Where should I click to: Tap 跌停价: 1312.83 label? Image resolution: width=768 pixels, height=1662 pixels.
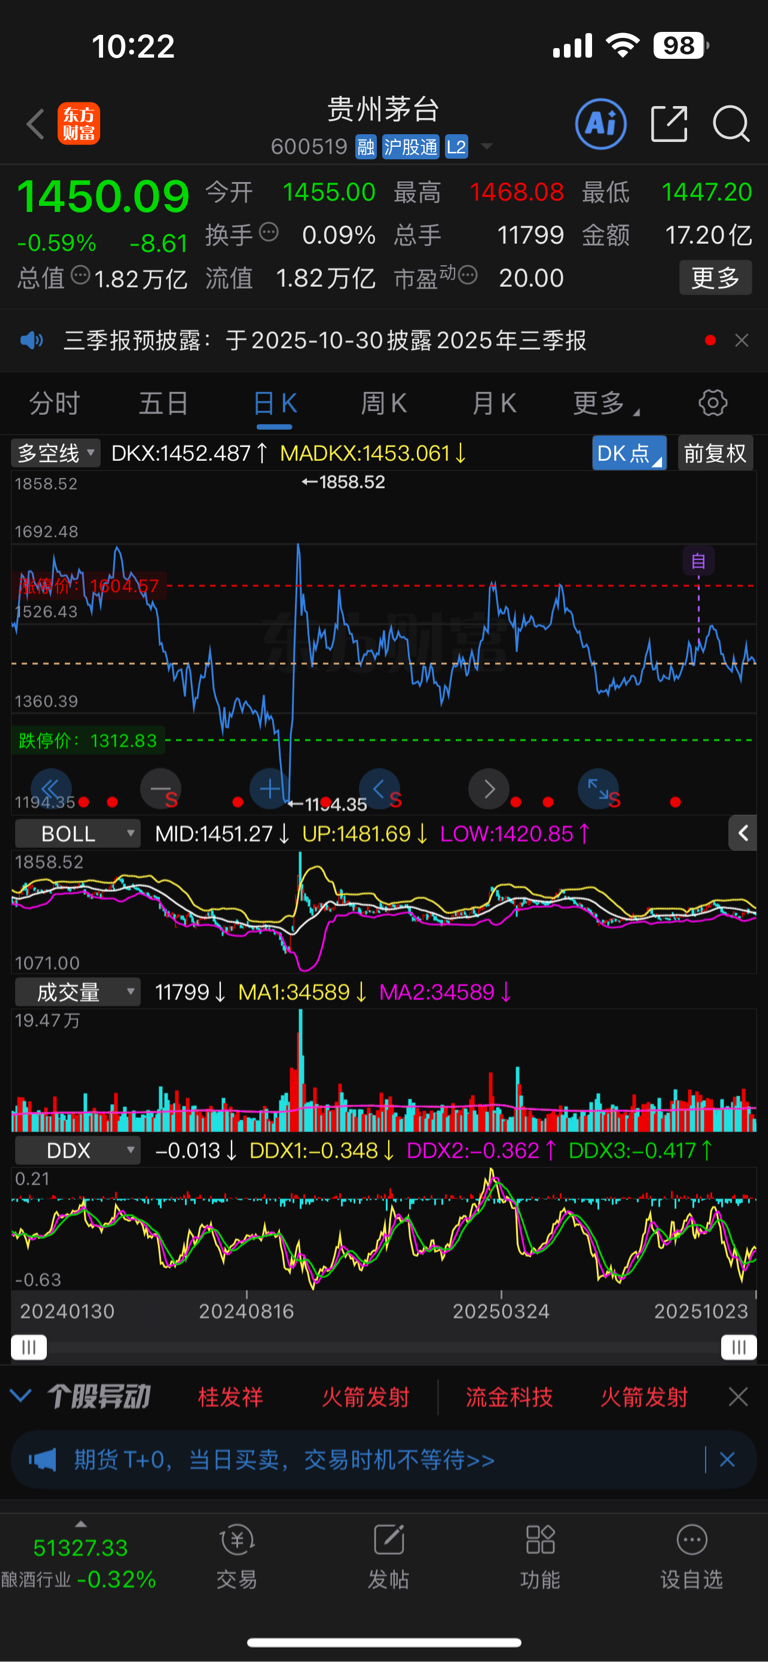[x=88, y=741]
